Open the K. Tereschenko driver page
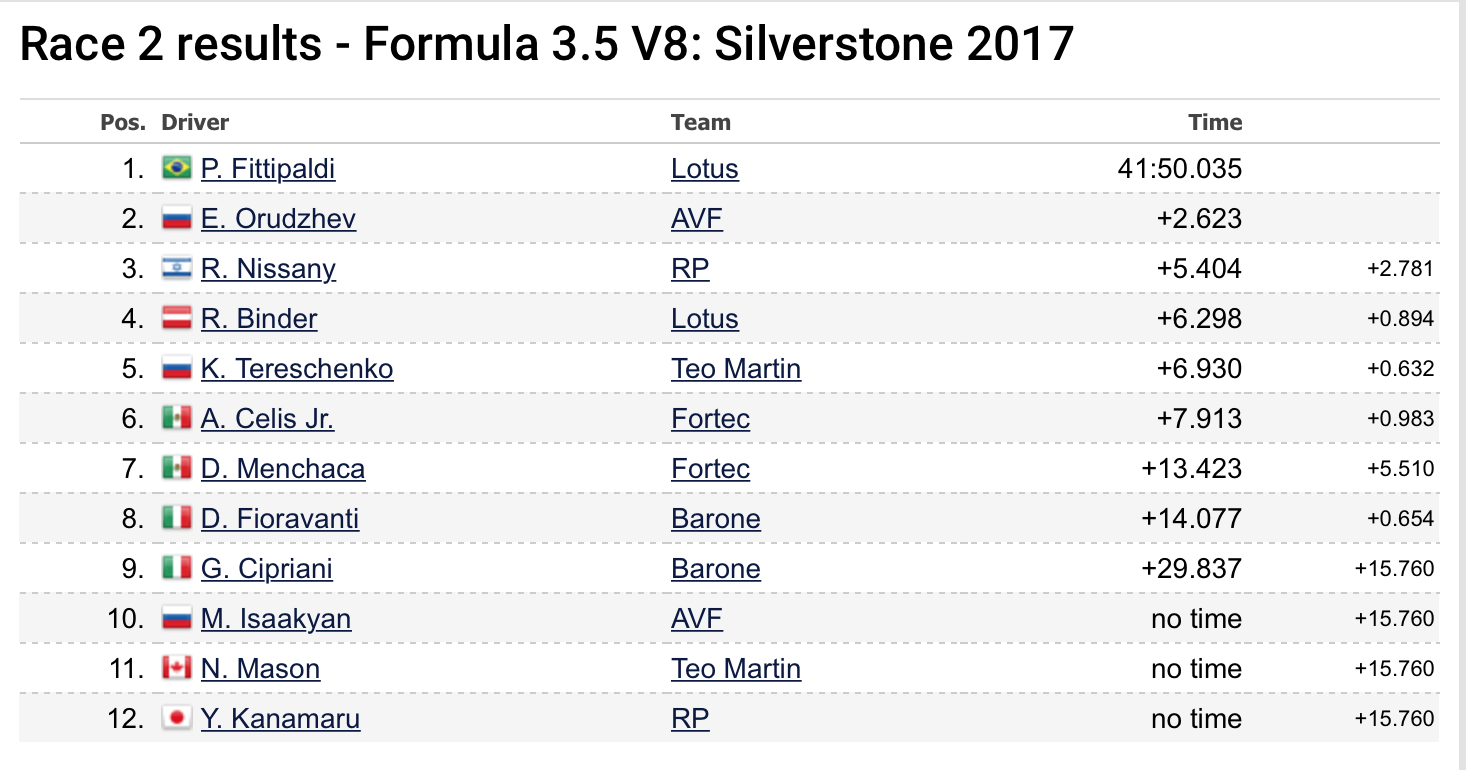This screenshot has height=770, width=1466. 297,369
